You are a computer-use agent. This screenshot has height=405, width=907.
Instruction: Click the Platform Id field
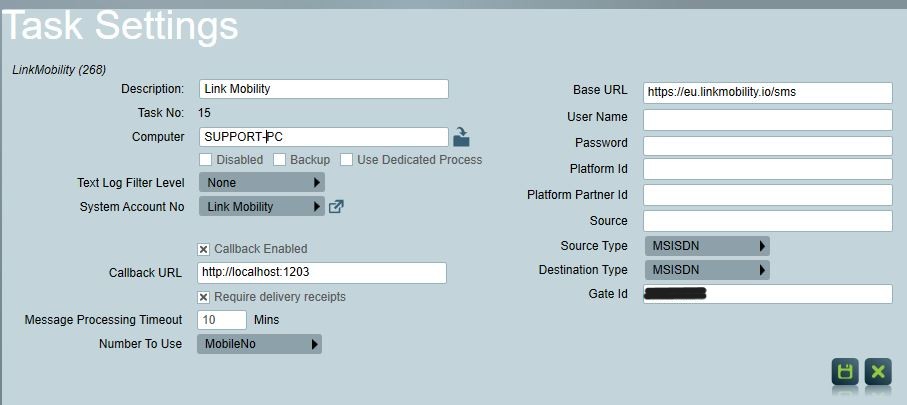[768, 169]
